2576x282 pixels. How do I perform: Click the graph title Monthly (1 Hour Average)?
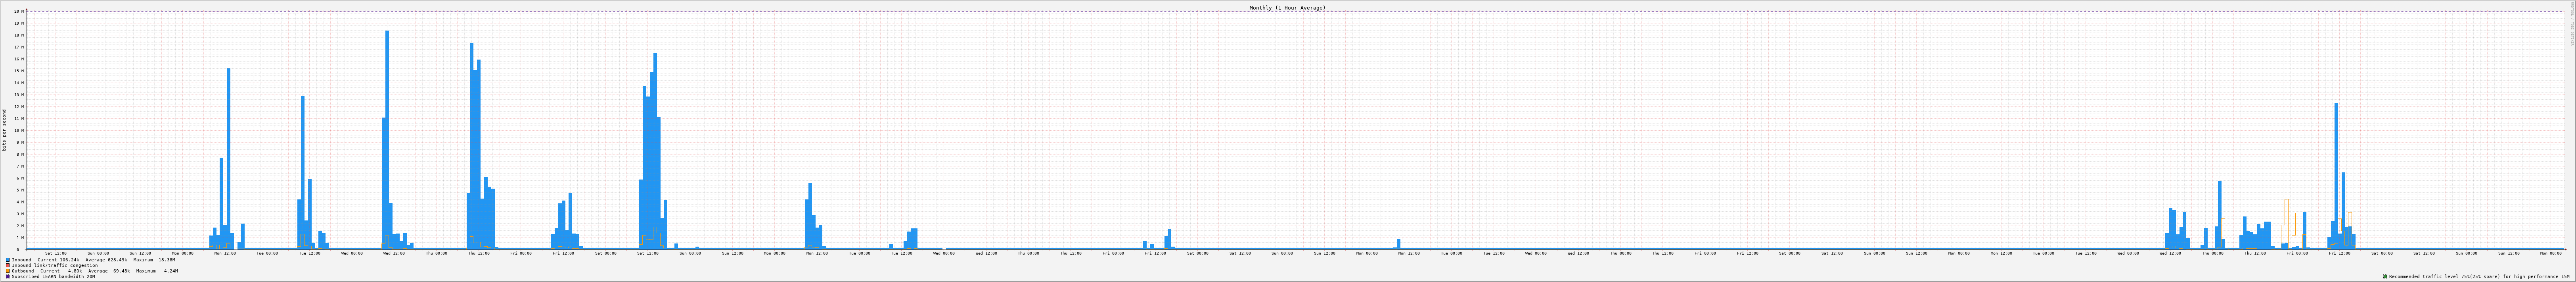tap(1287, 8)
